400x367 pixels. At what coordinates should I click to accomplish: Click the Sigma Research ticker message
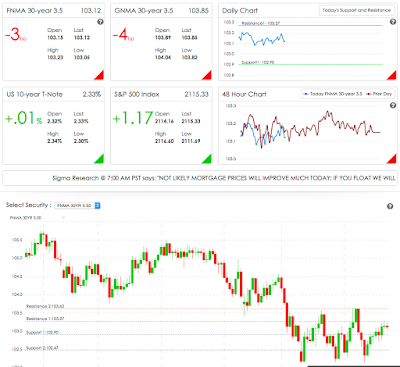click(x=224, y=178)
